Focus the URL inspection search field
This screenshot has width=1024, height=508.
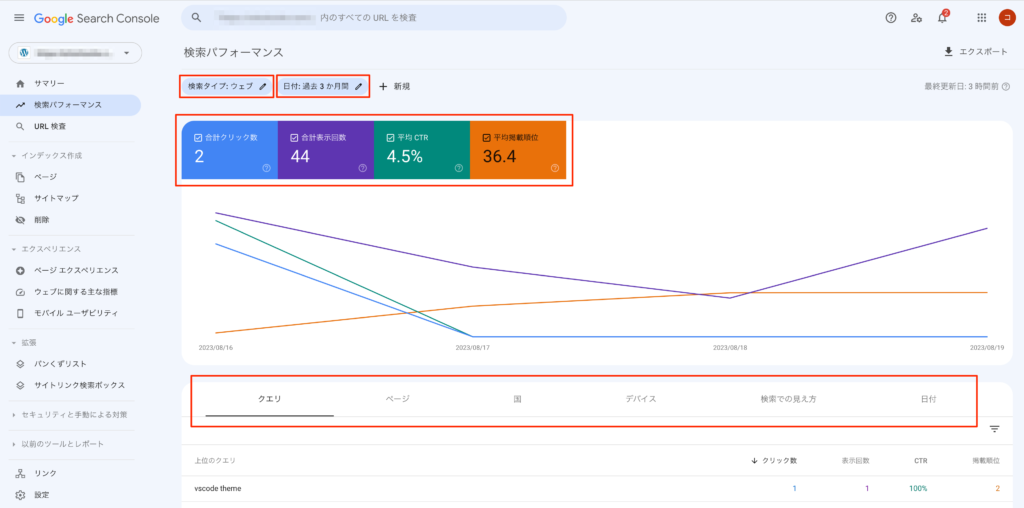(374, 18)
